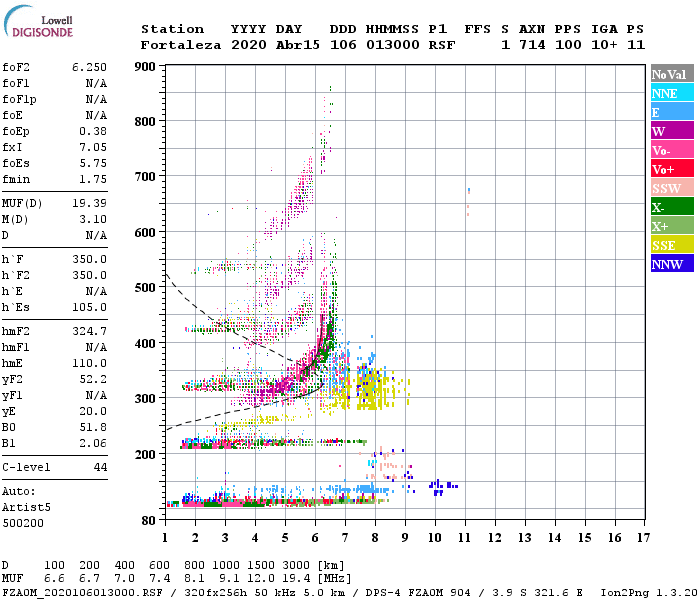Click the MUF value 19.4 in table
Viewport: 700px width, 600px height.
pyautogui.click(x=296, y=579)
